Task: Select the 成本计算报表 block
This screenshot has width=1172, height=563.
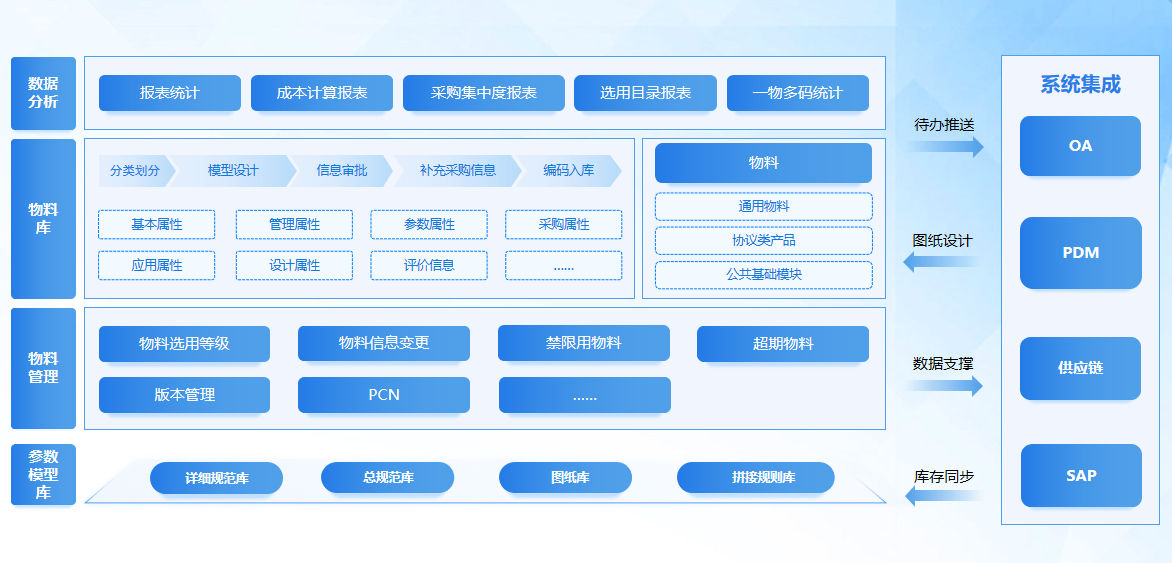Action: (321, 93)
